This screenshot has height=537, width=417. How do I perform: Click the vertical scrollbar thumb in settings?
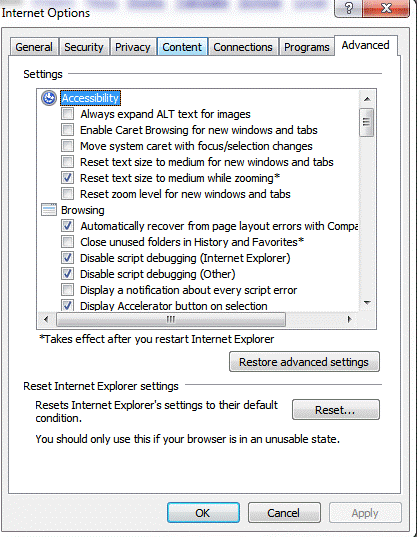(x=367, y=122)
